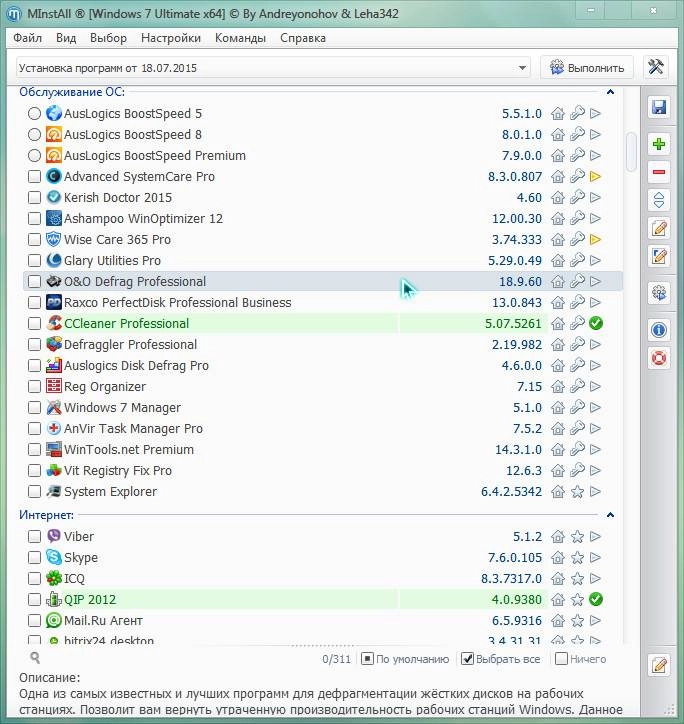
Task: Click the up/down move arrows icon
Action: pos(659,200)
